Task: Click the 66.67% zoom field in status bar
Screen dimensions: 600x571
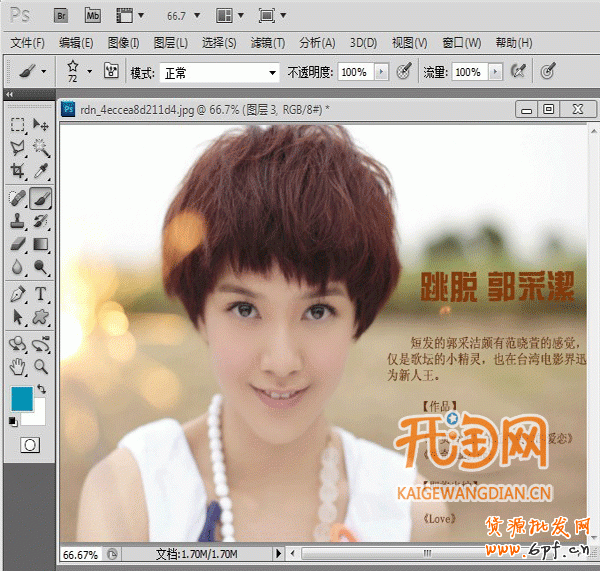Action: pos(80,553)
